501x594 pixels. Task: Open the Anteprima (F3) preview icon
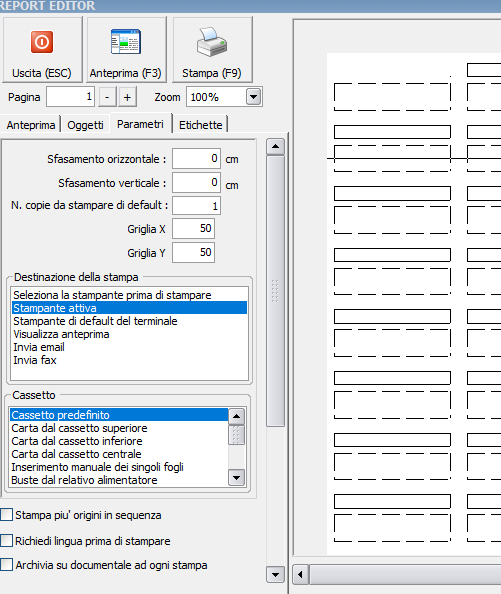point(126,41)
